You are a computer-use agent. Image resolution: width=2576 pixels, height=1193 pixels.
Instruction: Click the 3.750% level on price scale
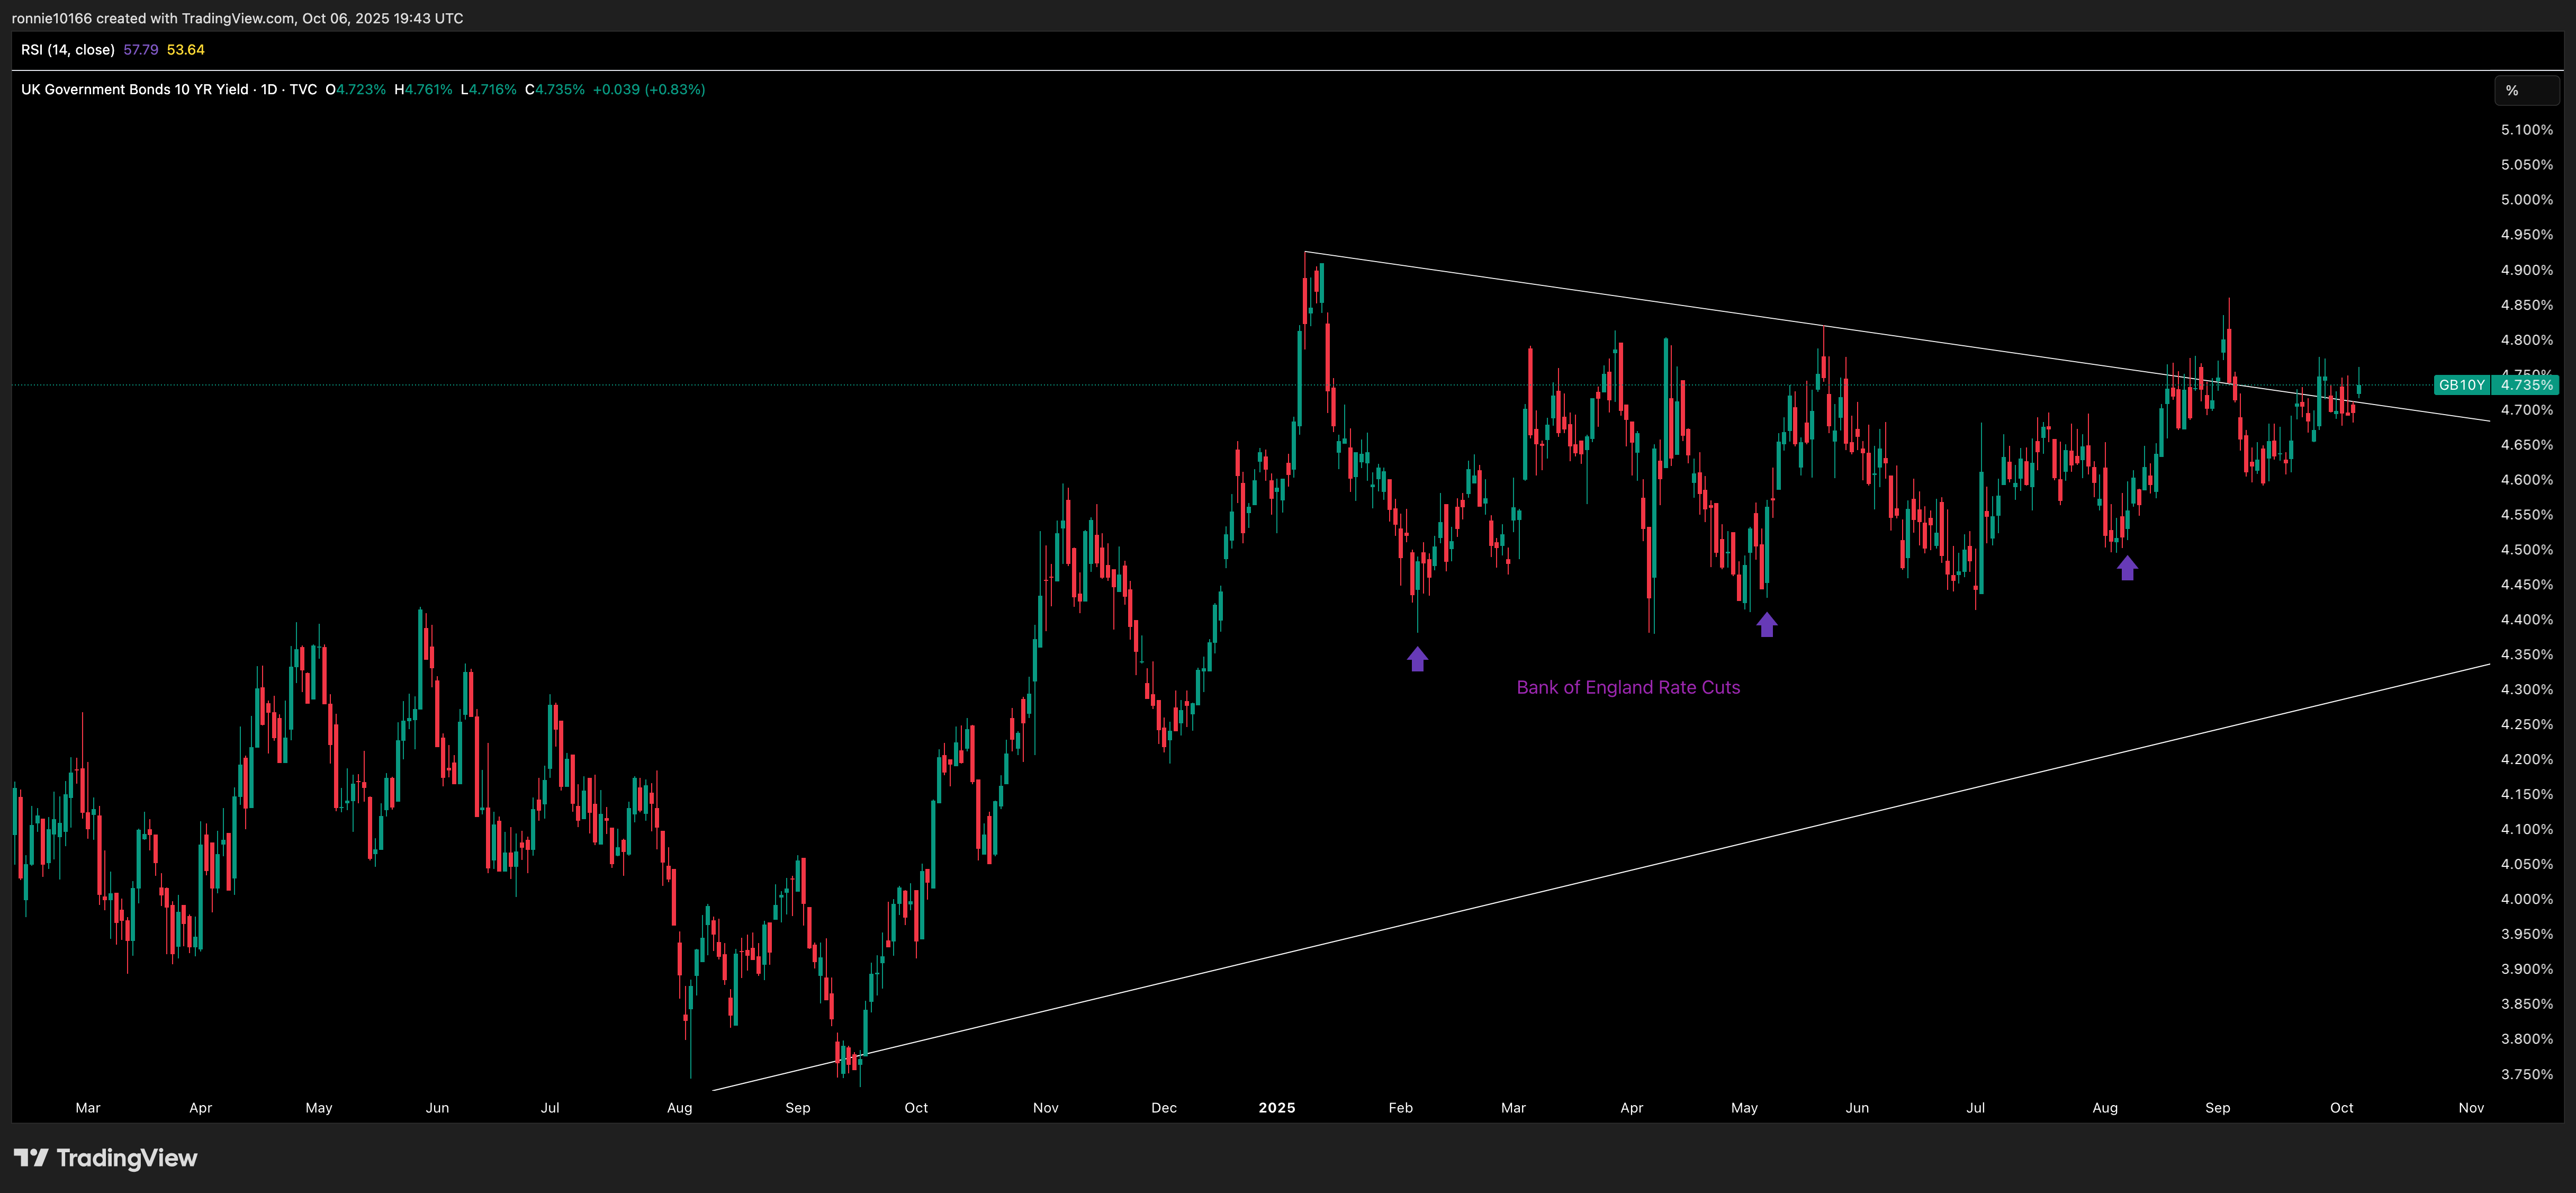(x=2526, y=1074)
